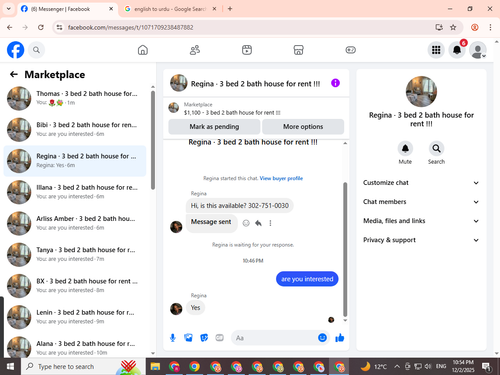The image size is (500, 375).
Task: Go to the Home feed icon
Action: 143,50
